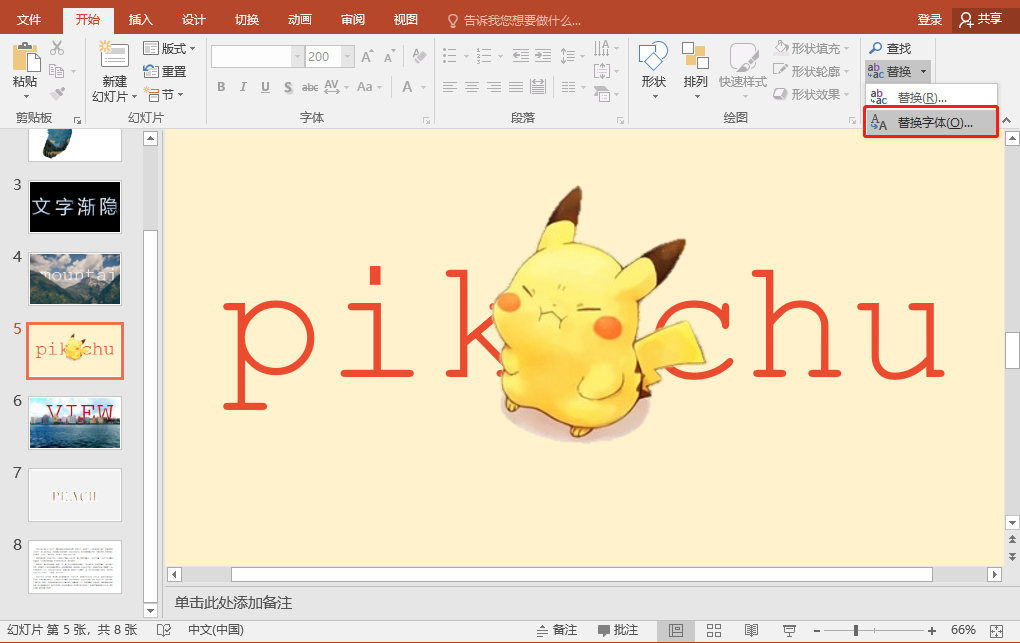This screenshot has width=1020, height=643.
Task: Open the Shapes (形状) gallery
Action: pyautogui.click(x=653, y=58)
